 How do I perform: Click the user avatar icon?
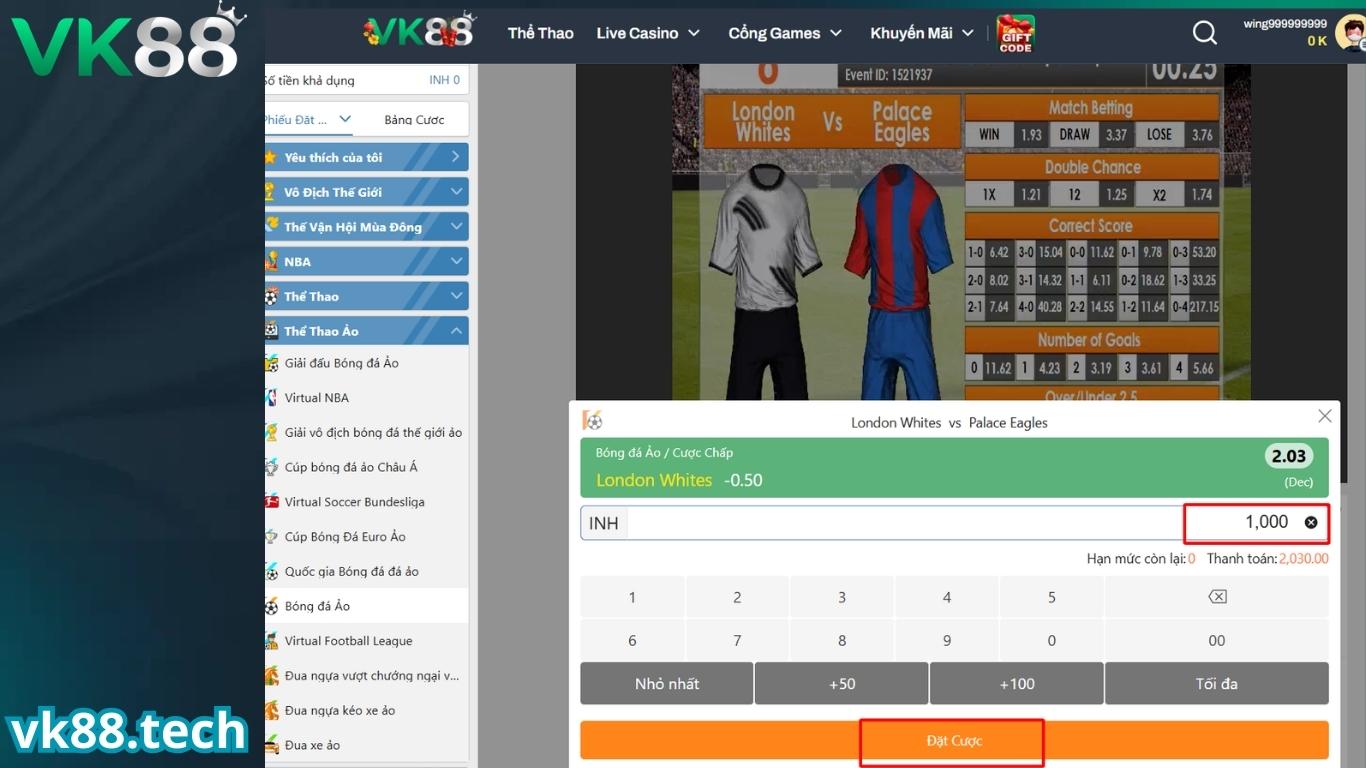tap(1349, 34)
